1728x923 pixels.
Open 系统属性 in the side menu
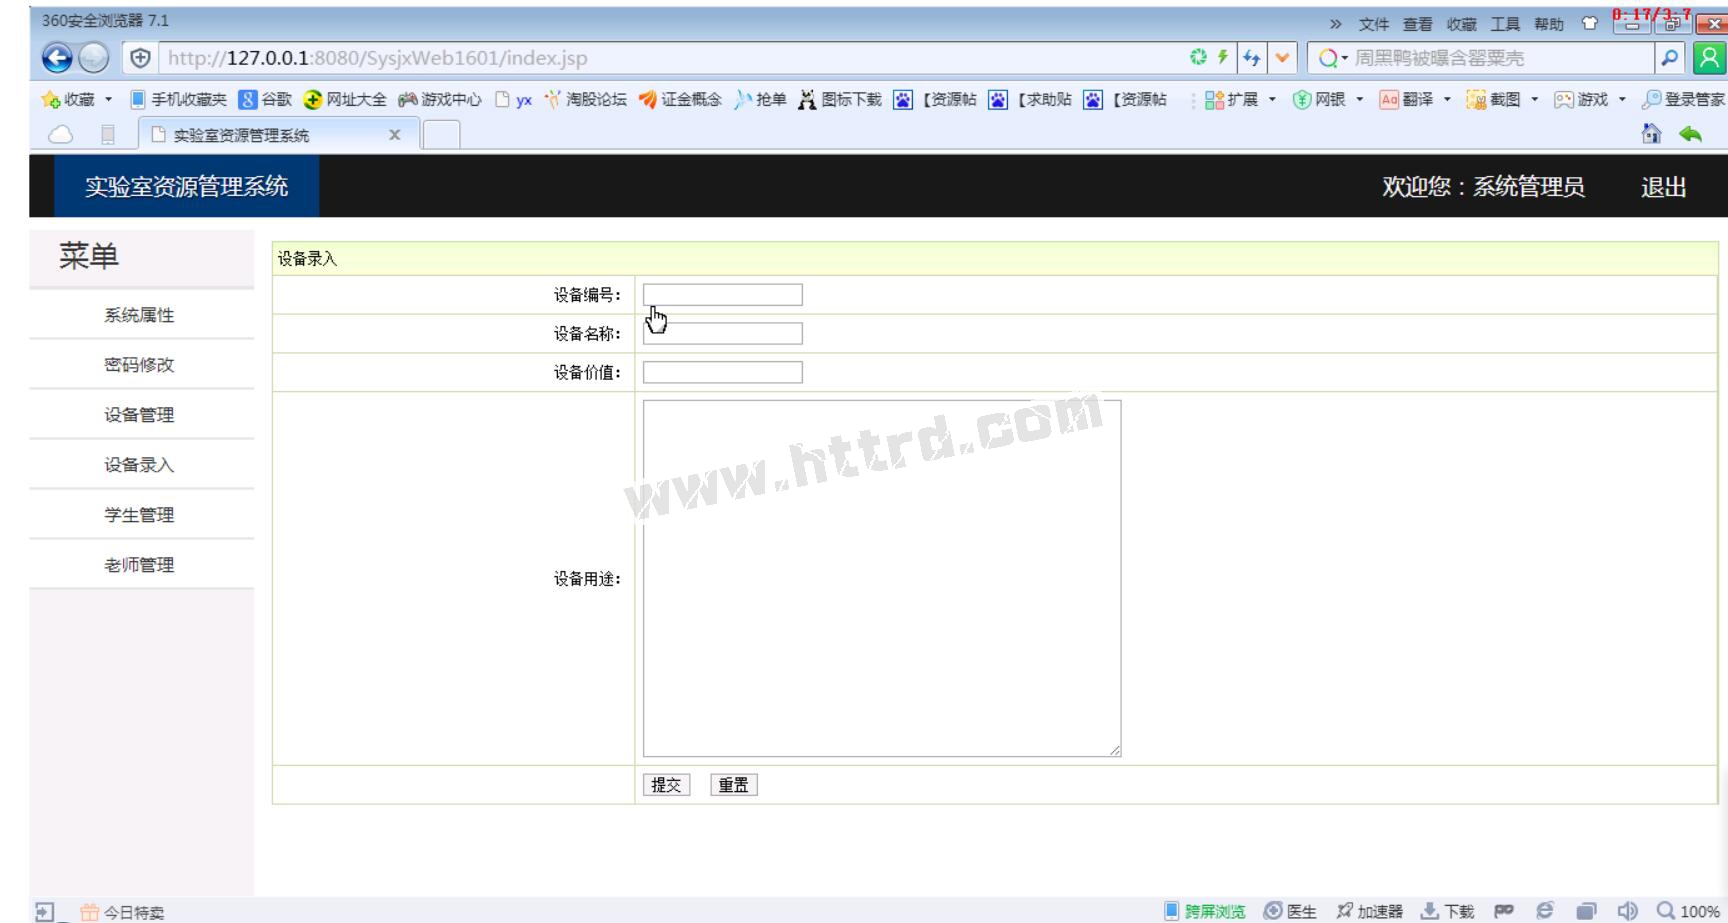(x=140, y=316)
